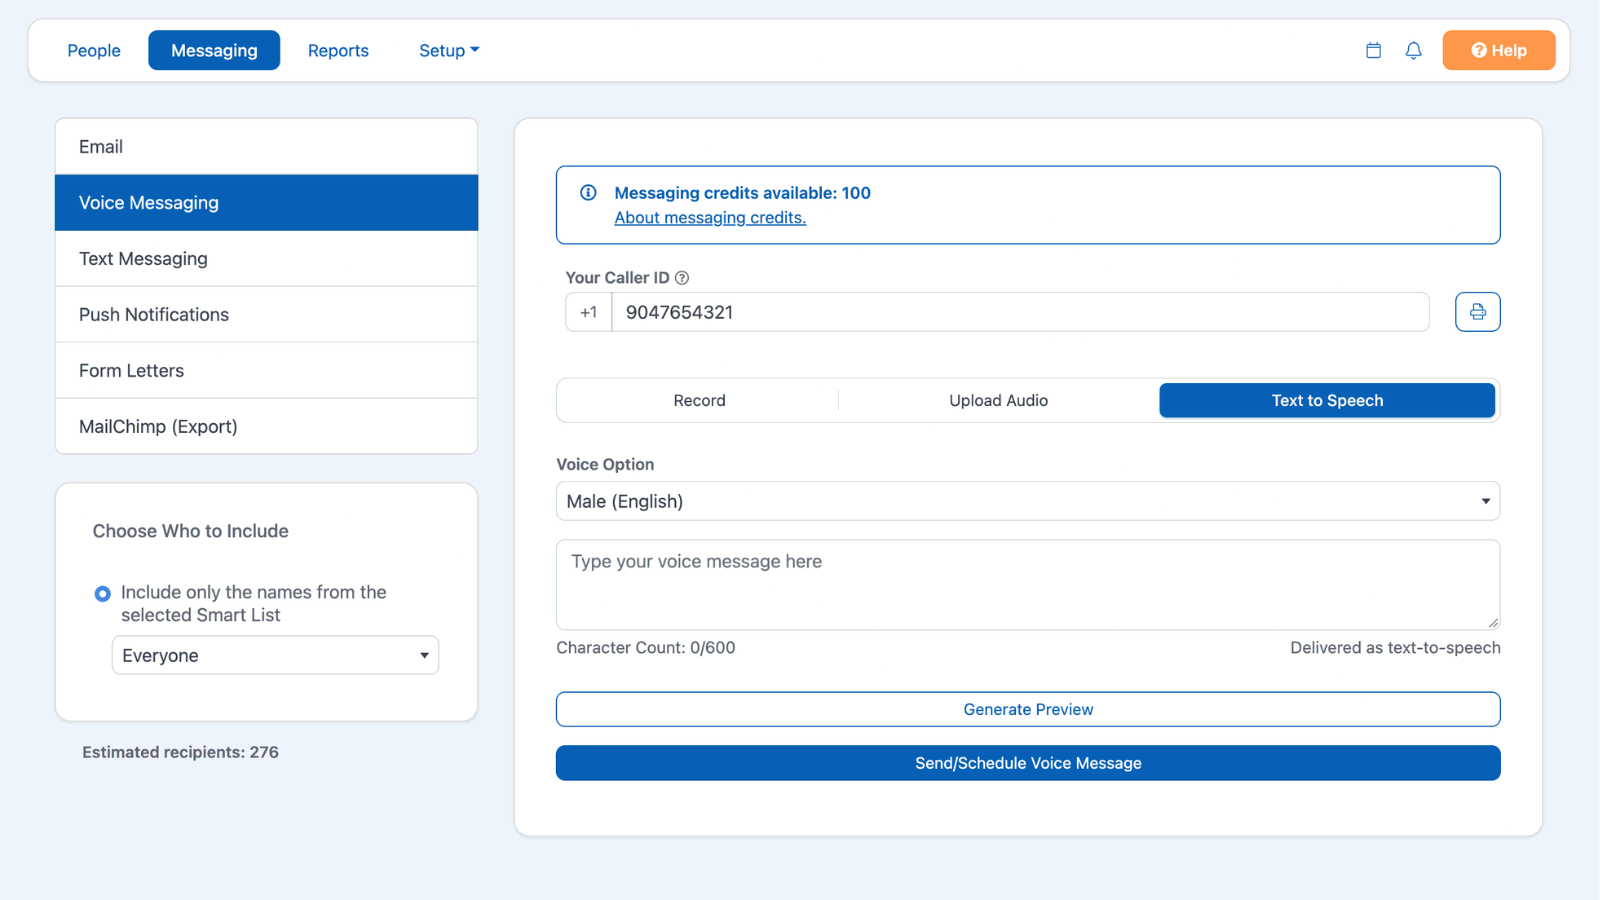Open Email in the sidebar
1600x900 pixels.
pyautogui.click(x=266, y=147)
